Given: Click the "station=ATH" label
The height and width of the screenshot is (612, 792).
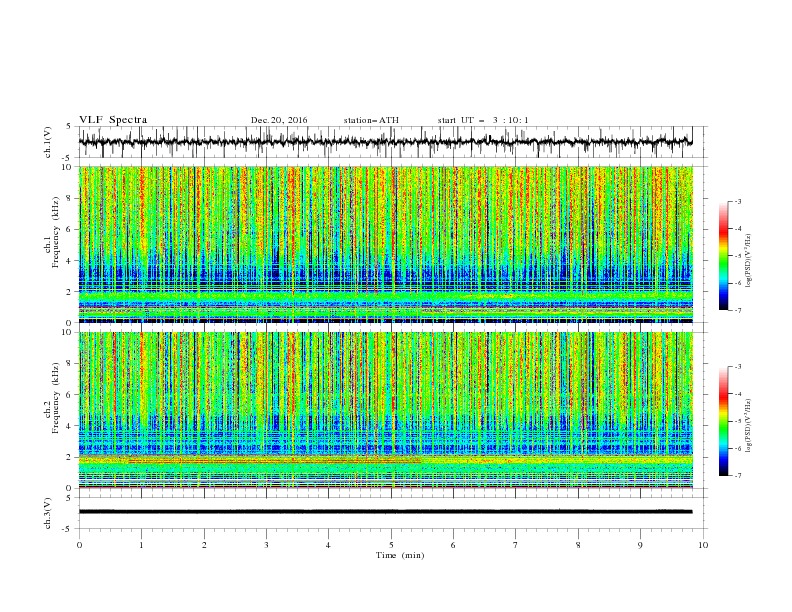Looking at the screenshot, I should tap(371, 120).
